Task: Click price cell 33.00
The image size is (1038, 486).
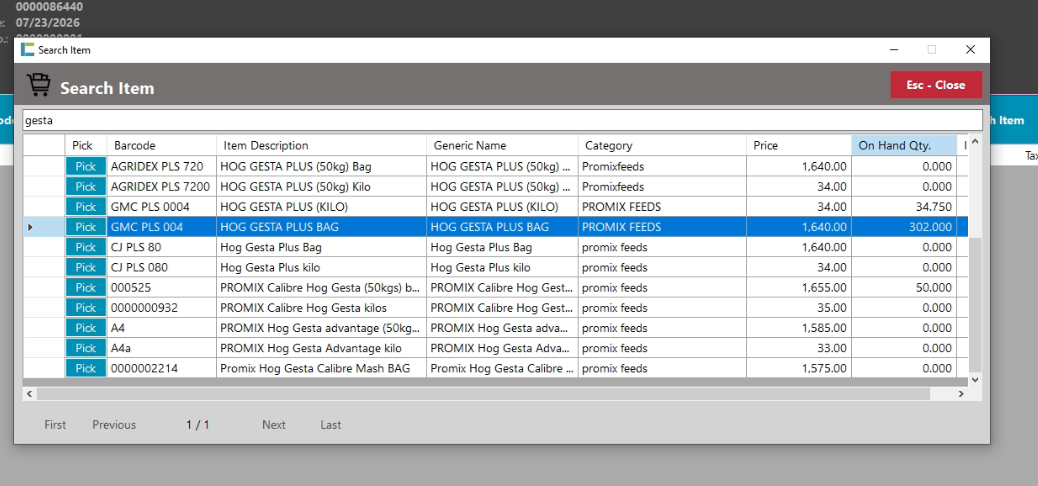Action: 799,348
